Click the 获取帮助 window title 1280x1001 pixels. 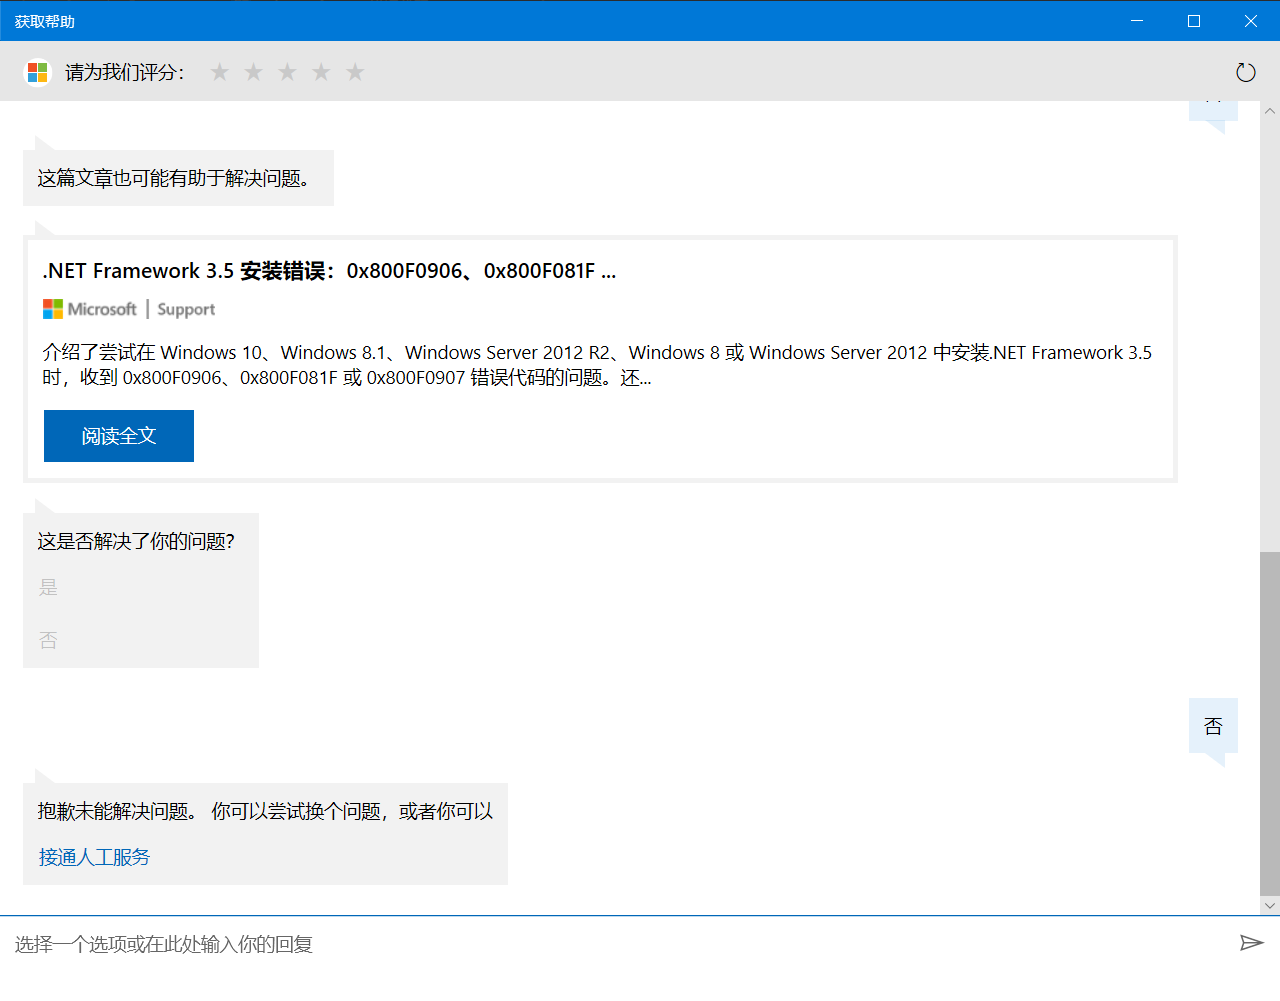[45, 21]
